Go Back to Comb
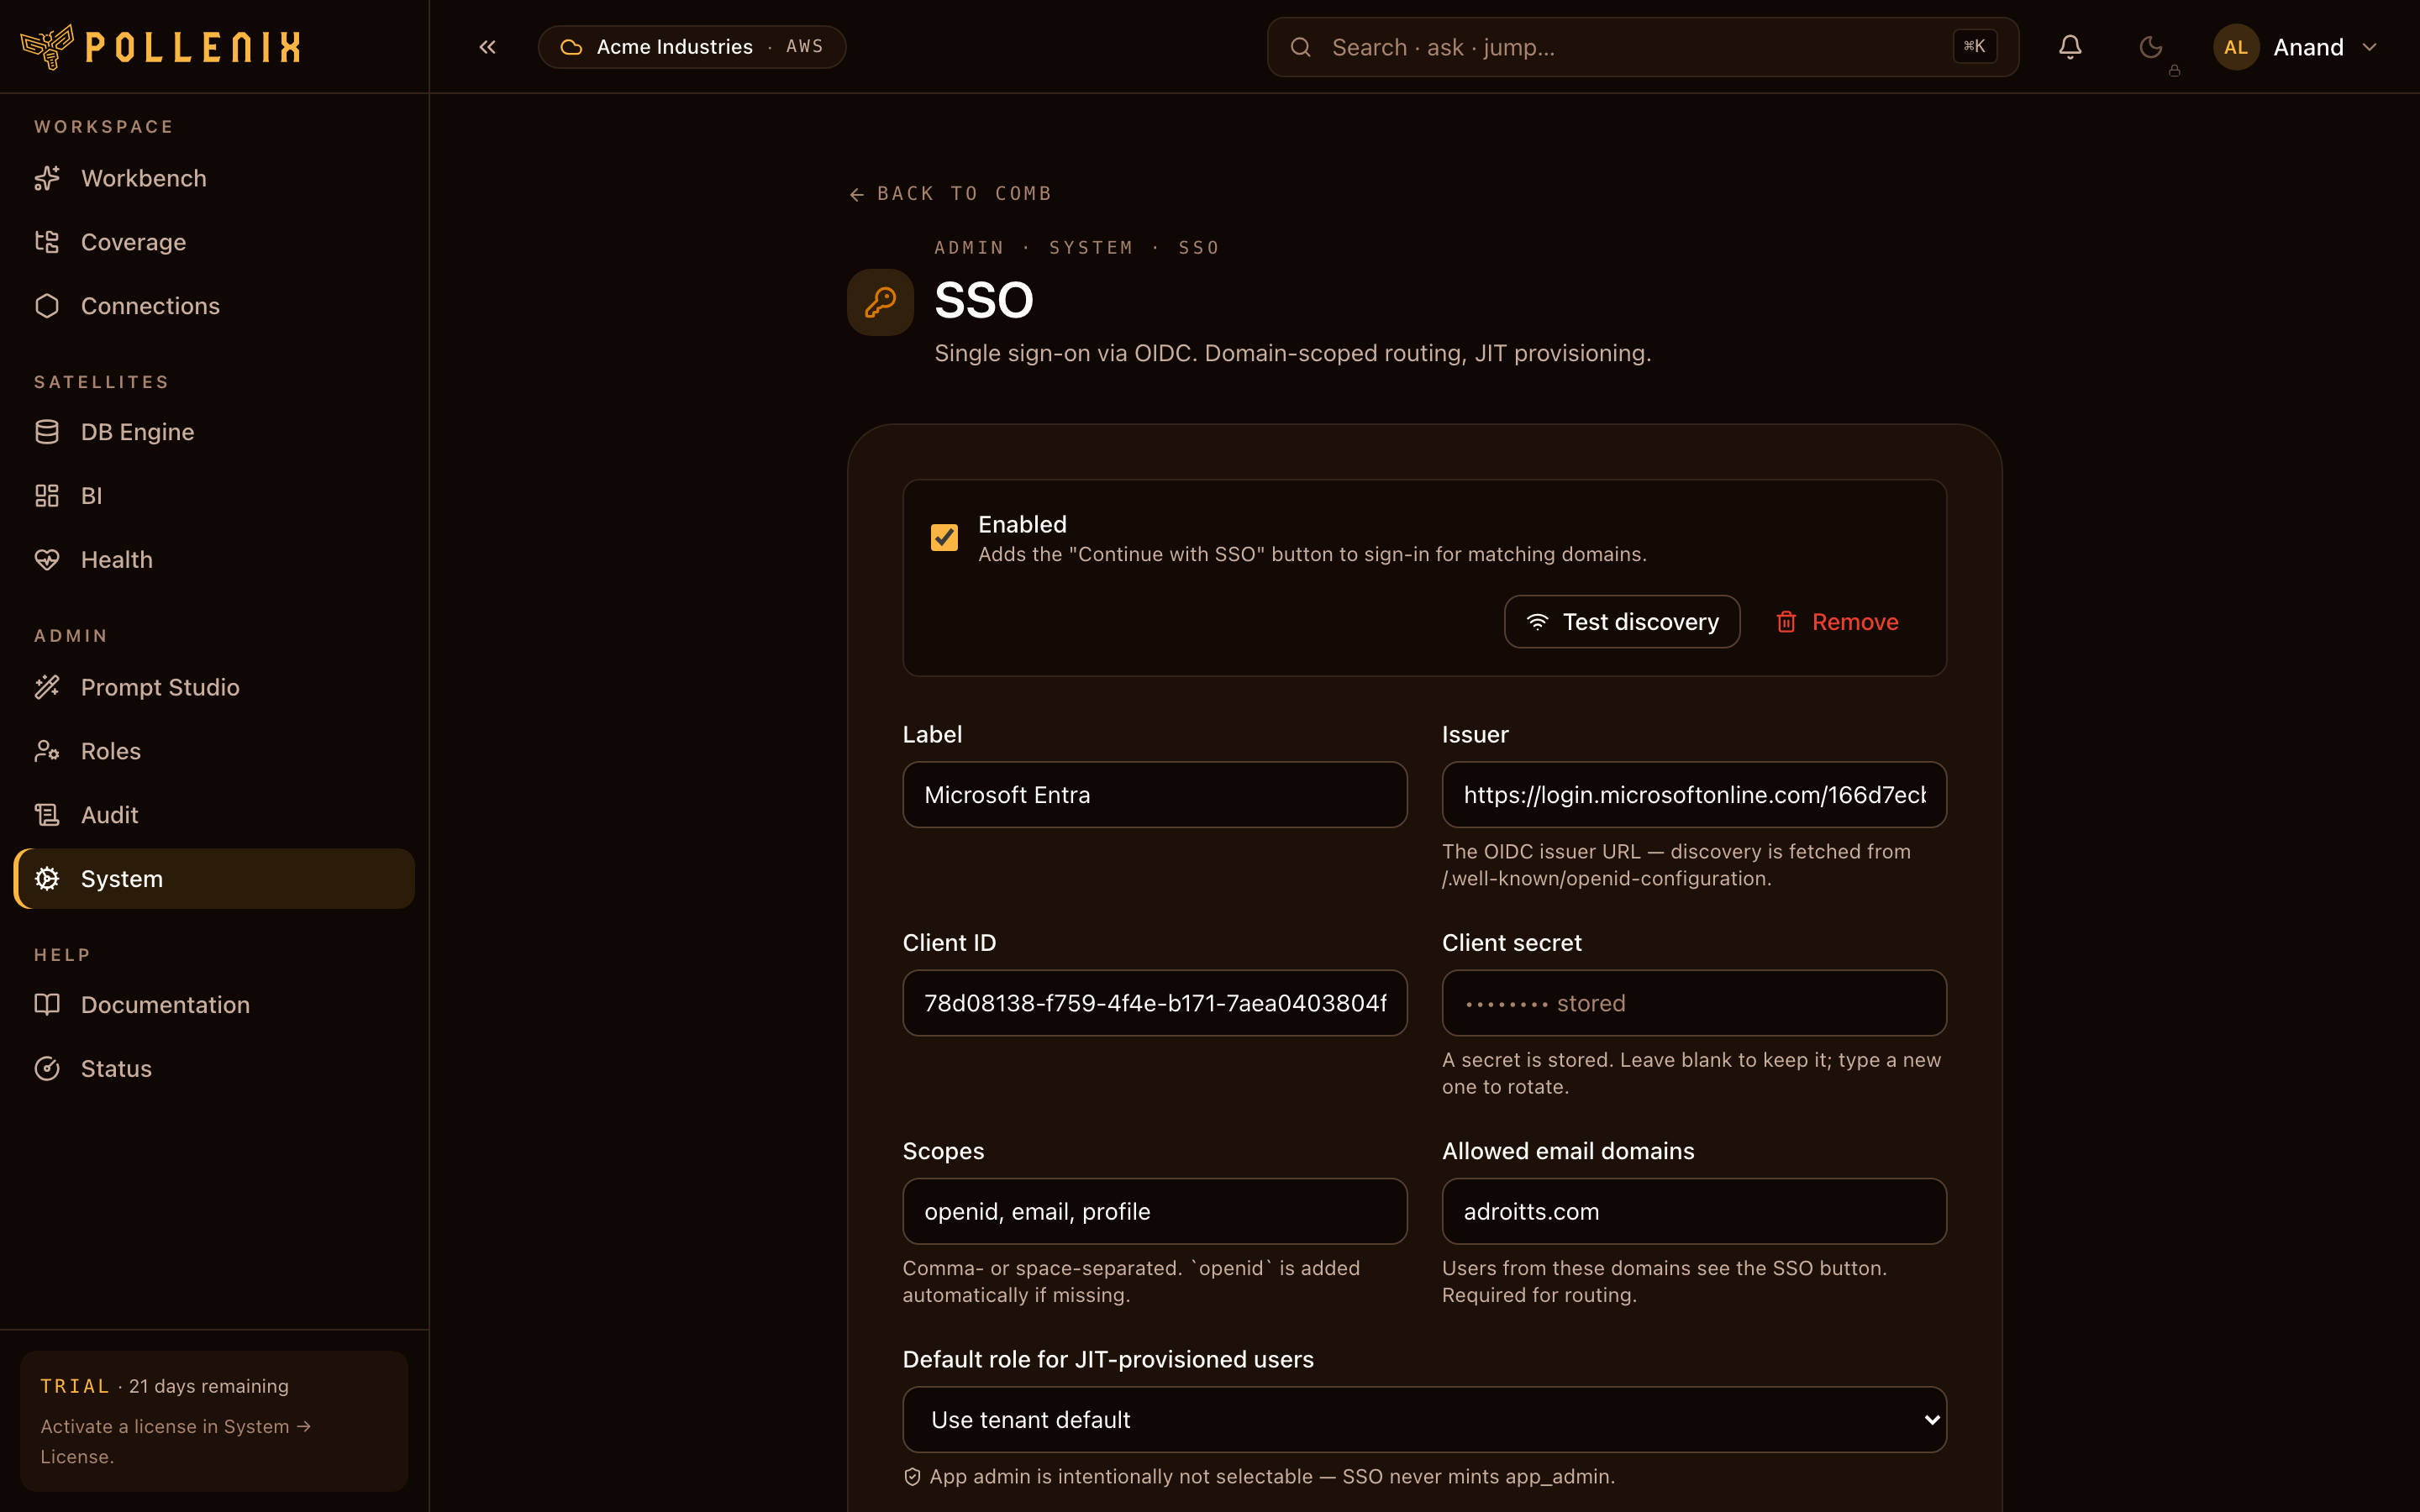The image size is (2420, 1512). [x=950, y=194]
